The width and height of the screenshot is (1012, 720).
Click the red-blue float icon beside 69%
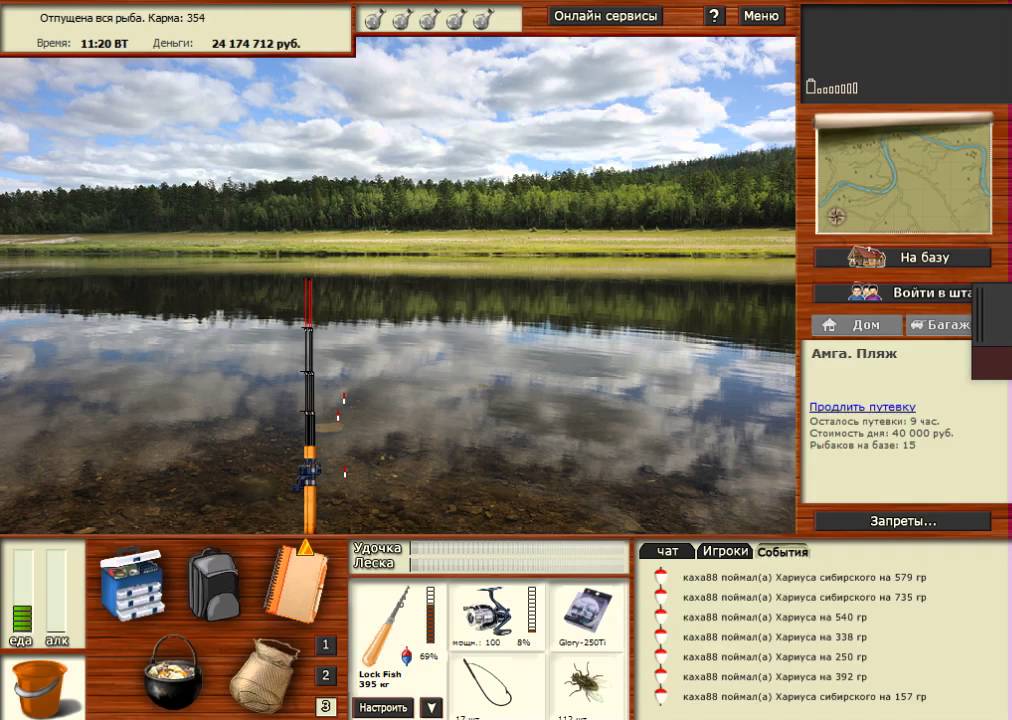click(407, 656)
